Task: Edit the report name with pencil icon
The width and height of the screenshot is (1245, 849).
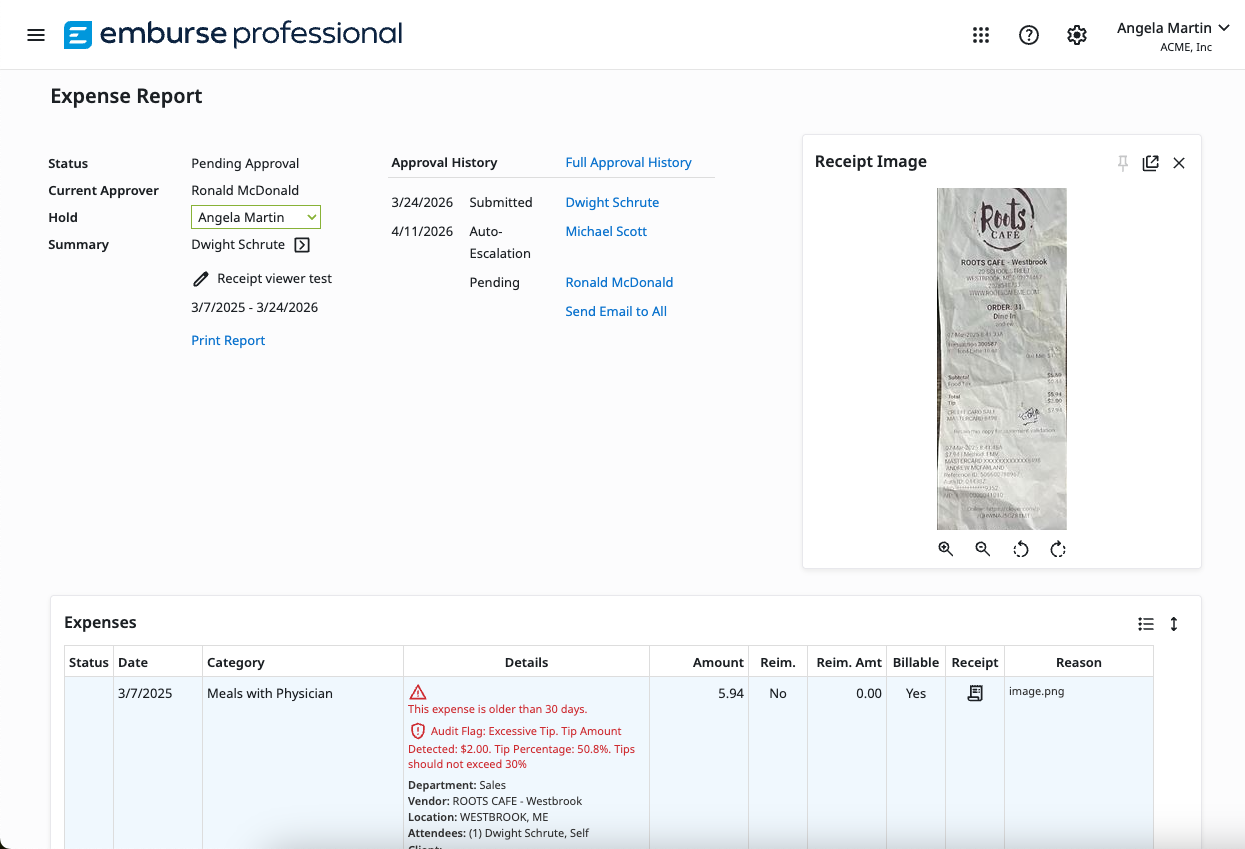Action: coord(201,280)
